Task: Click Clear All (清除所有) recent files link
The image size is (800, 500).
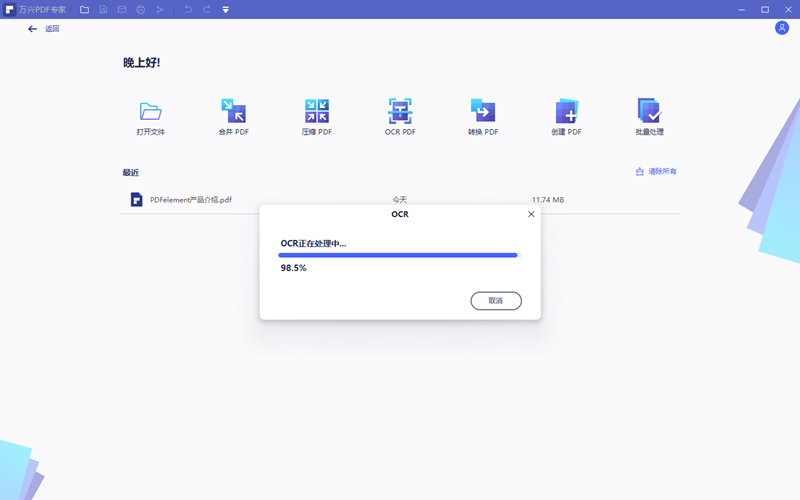Action: (656, 172)
